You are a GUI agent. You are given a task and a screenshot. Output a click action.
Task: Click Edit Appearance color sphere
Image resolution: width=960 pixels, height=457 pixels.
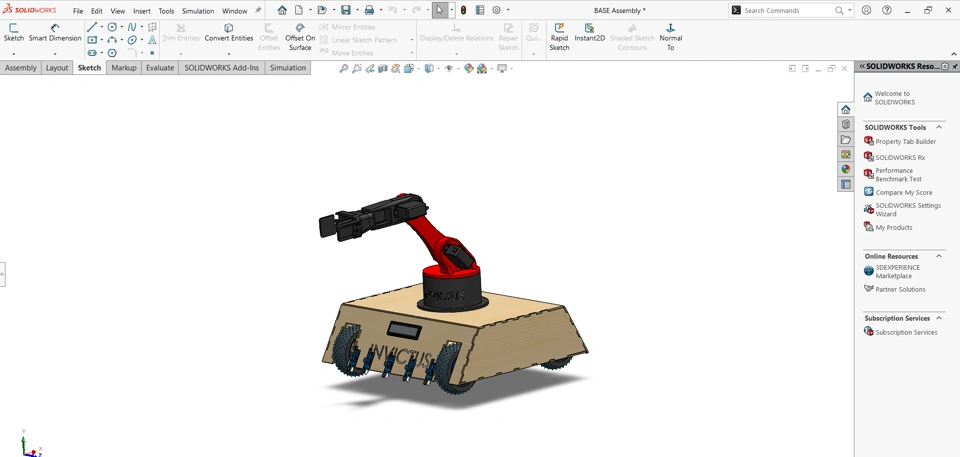pyautogui.click(x=468, y=69)
